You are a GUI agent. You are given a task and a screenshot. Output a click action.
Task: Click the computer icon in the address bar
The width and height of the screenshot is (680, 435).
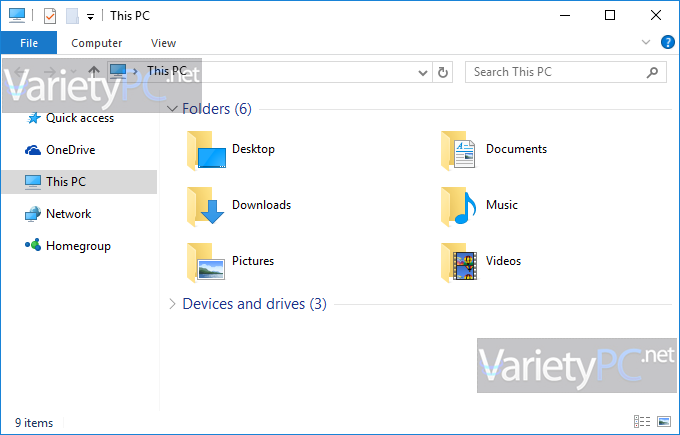coord(118,71)
